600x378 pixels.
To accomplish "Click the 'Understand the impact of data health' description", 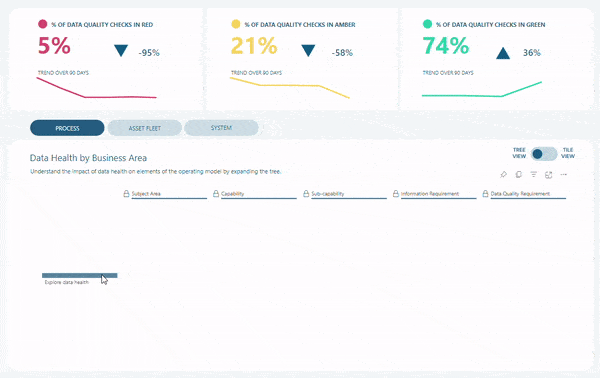I will (156, 172).
